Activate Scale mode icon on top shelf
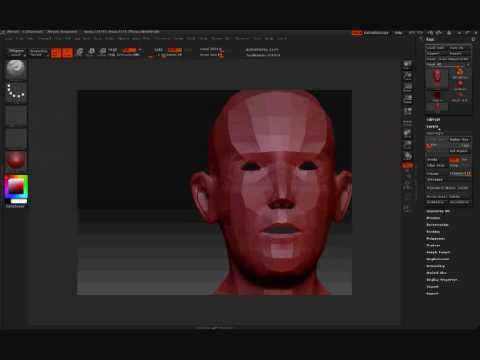480x360 pixels. click(x=91, y=52)
